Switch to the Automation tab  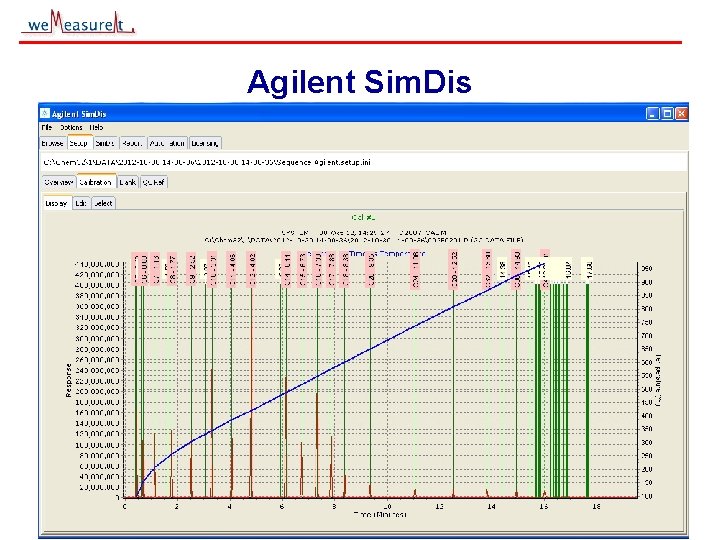(x=167, y=143)
